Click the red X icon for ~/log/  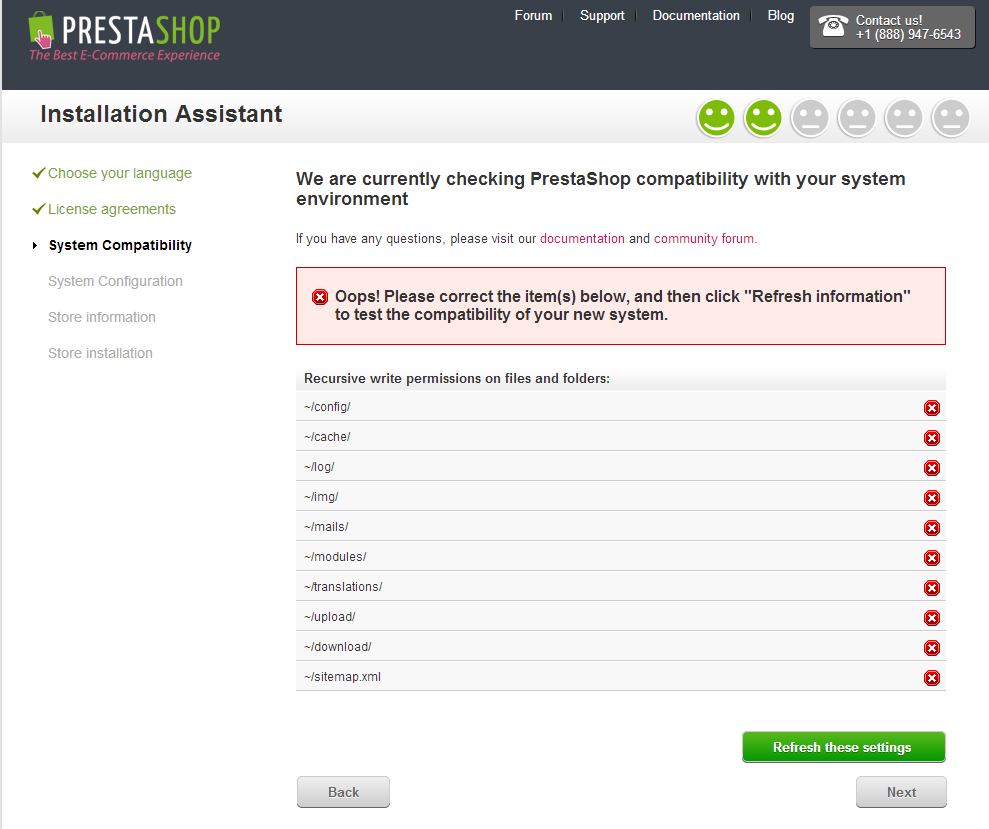(x=932, y=468)
